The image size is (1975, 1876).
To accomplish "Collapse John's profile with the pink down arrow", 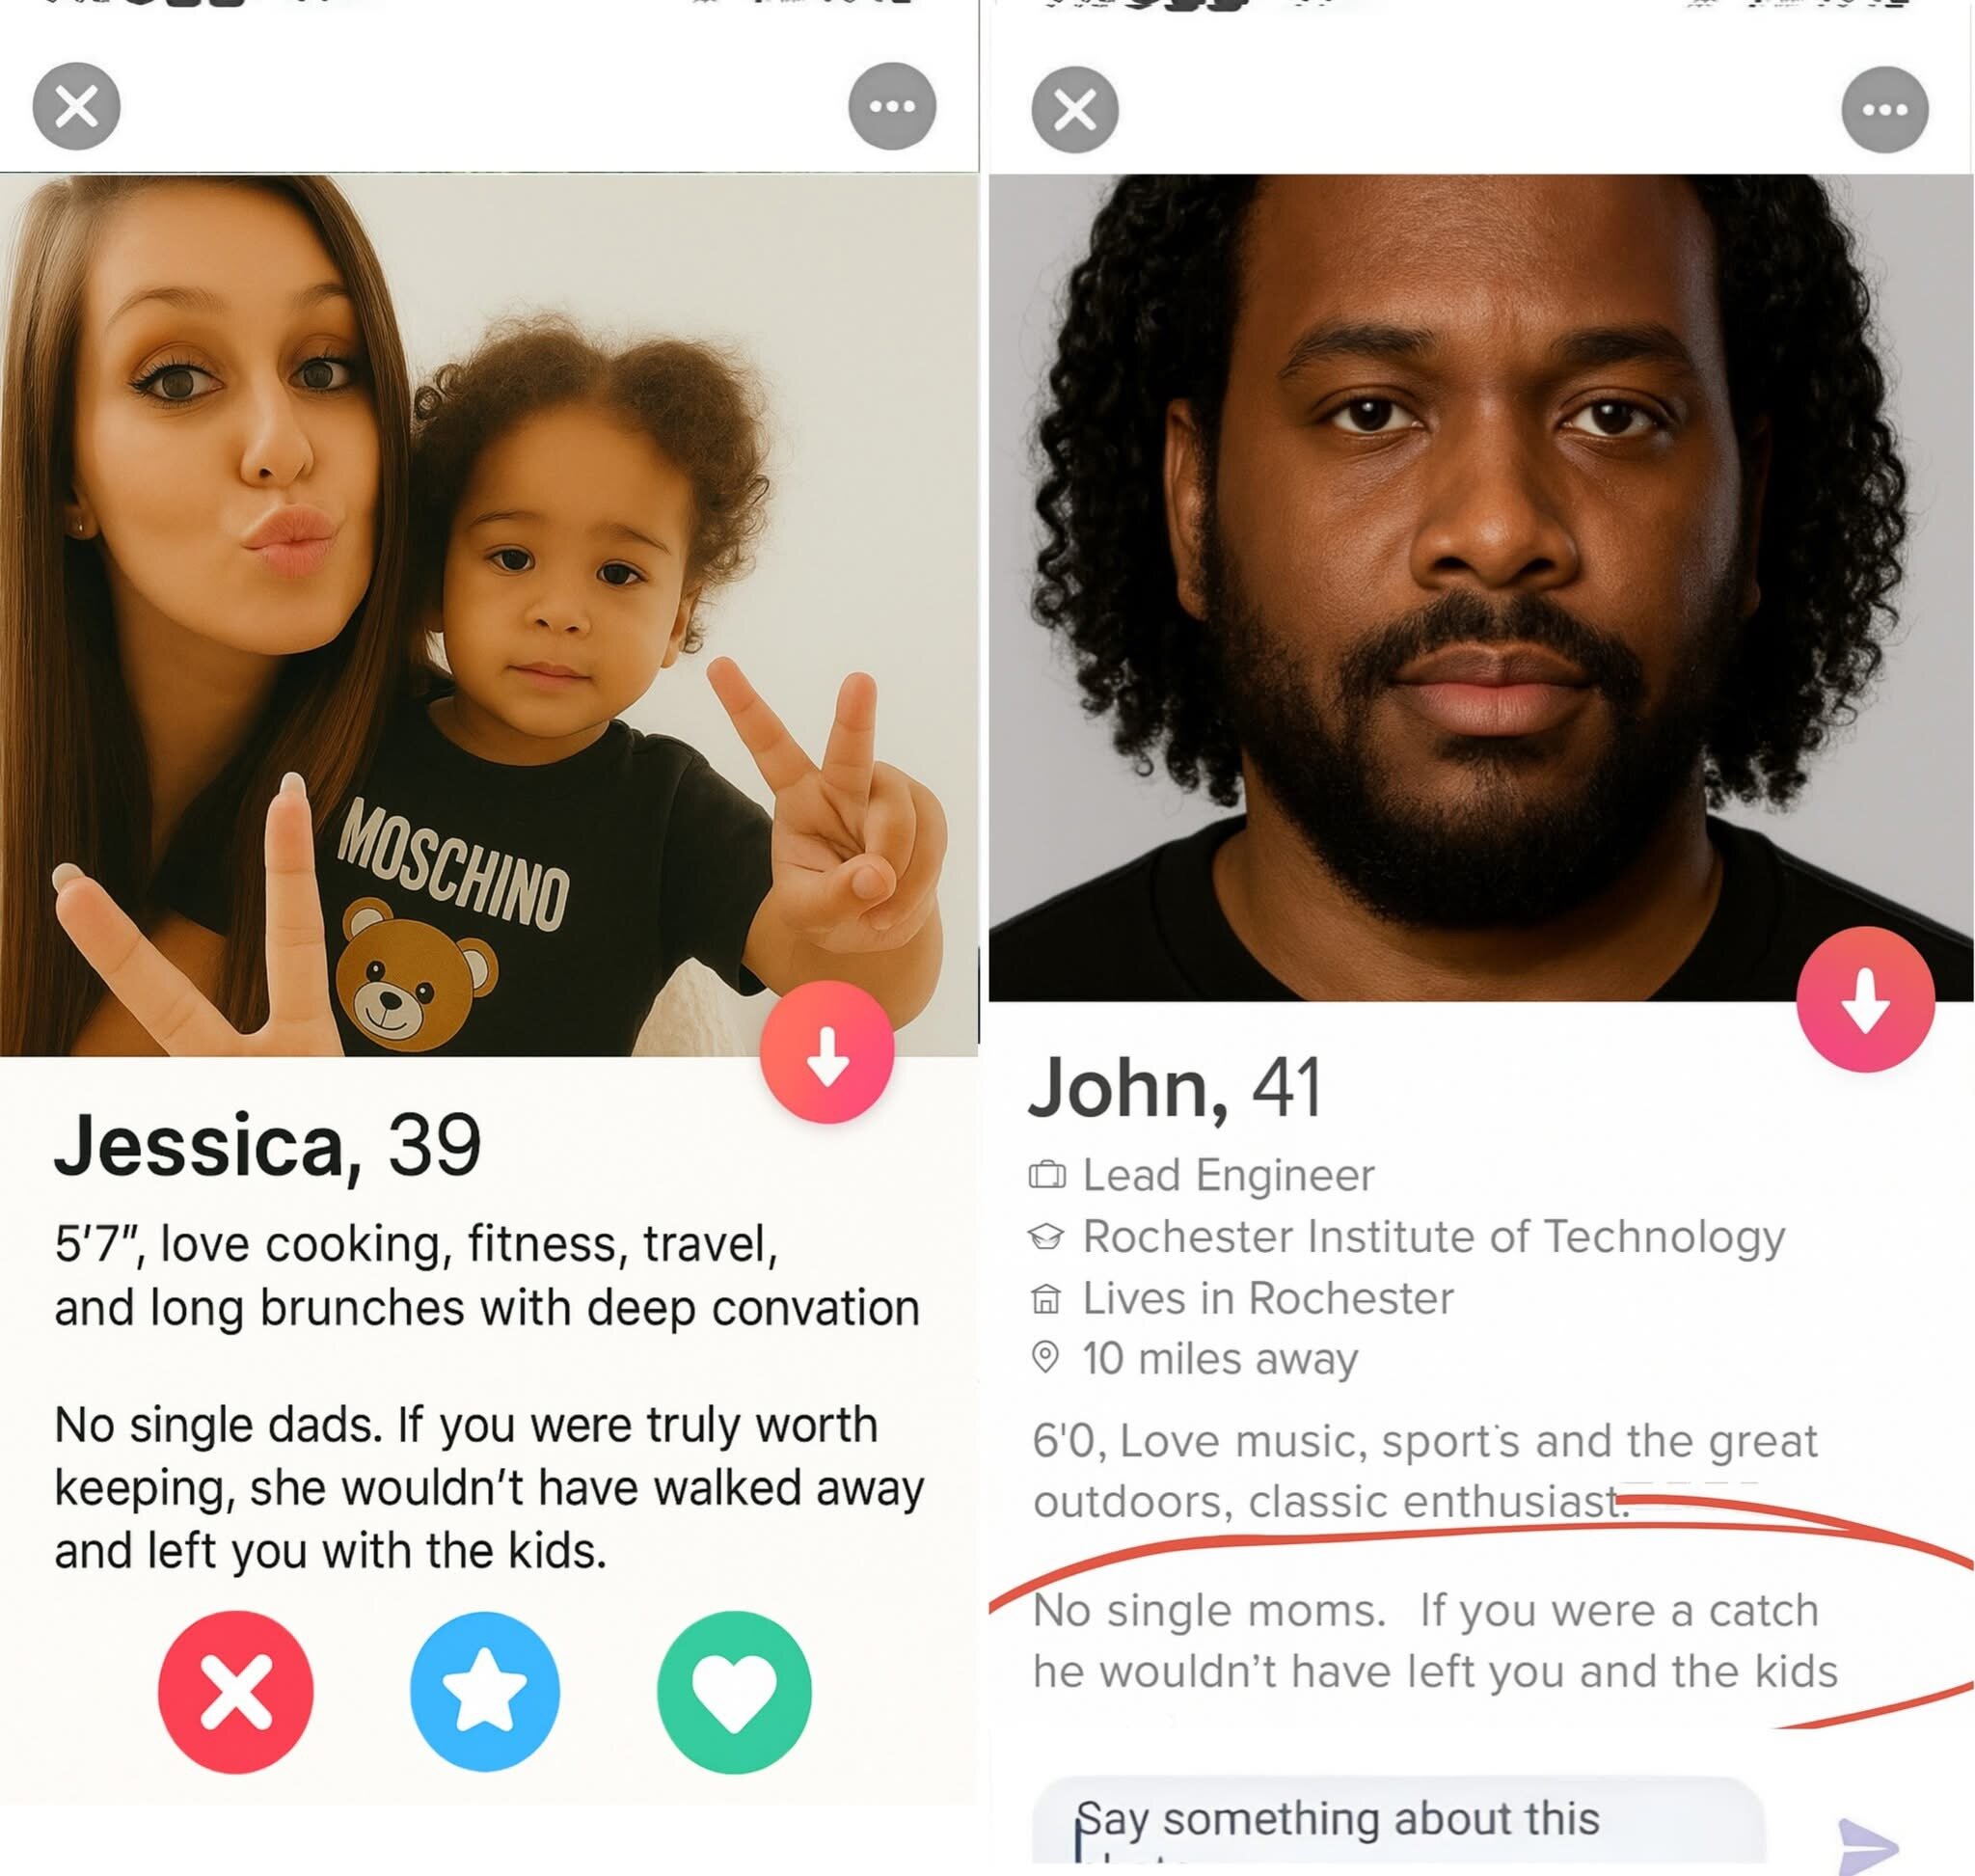I will [1865, 999].
